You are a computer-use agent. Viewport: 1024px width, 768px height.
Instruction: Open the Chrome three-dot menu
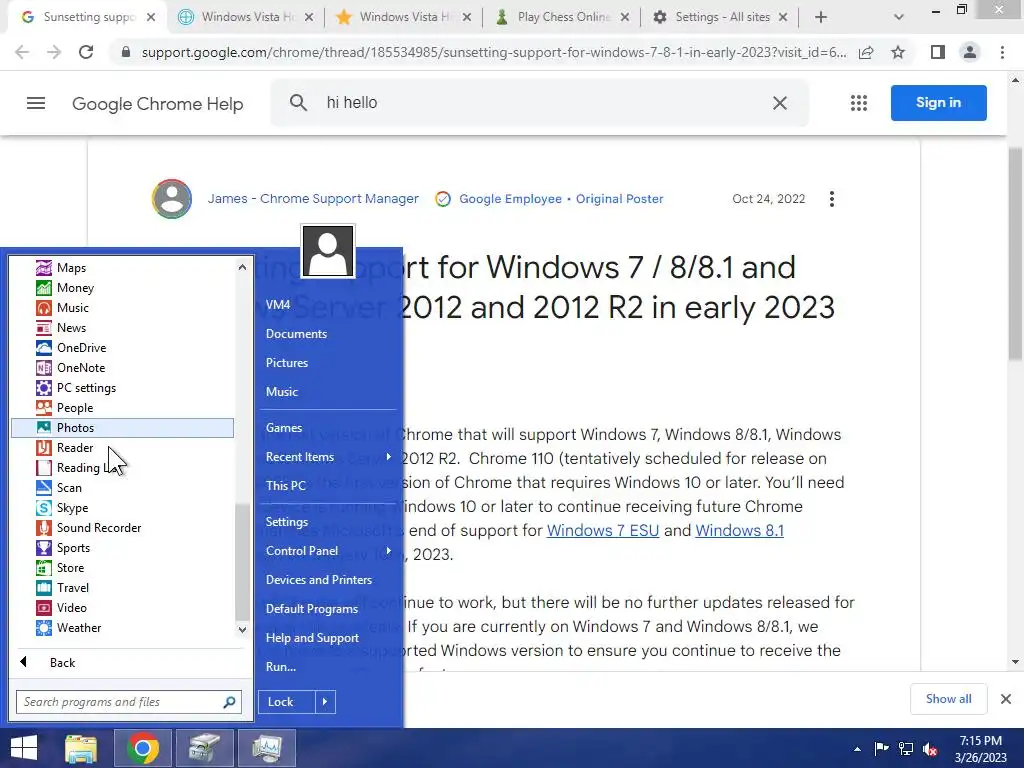click(1002, 52)
